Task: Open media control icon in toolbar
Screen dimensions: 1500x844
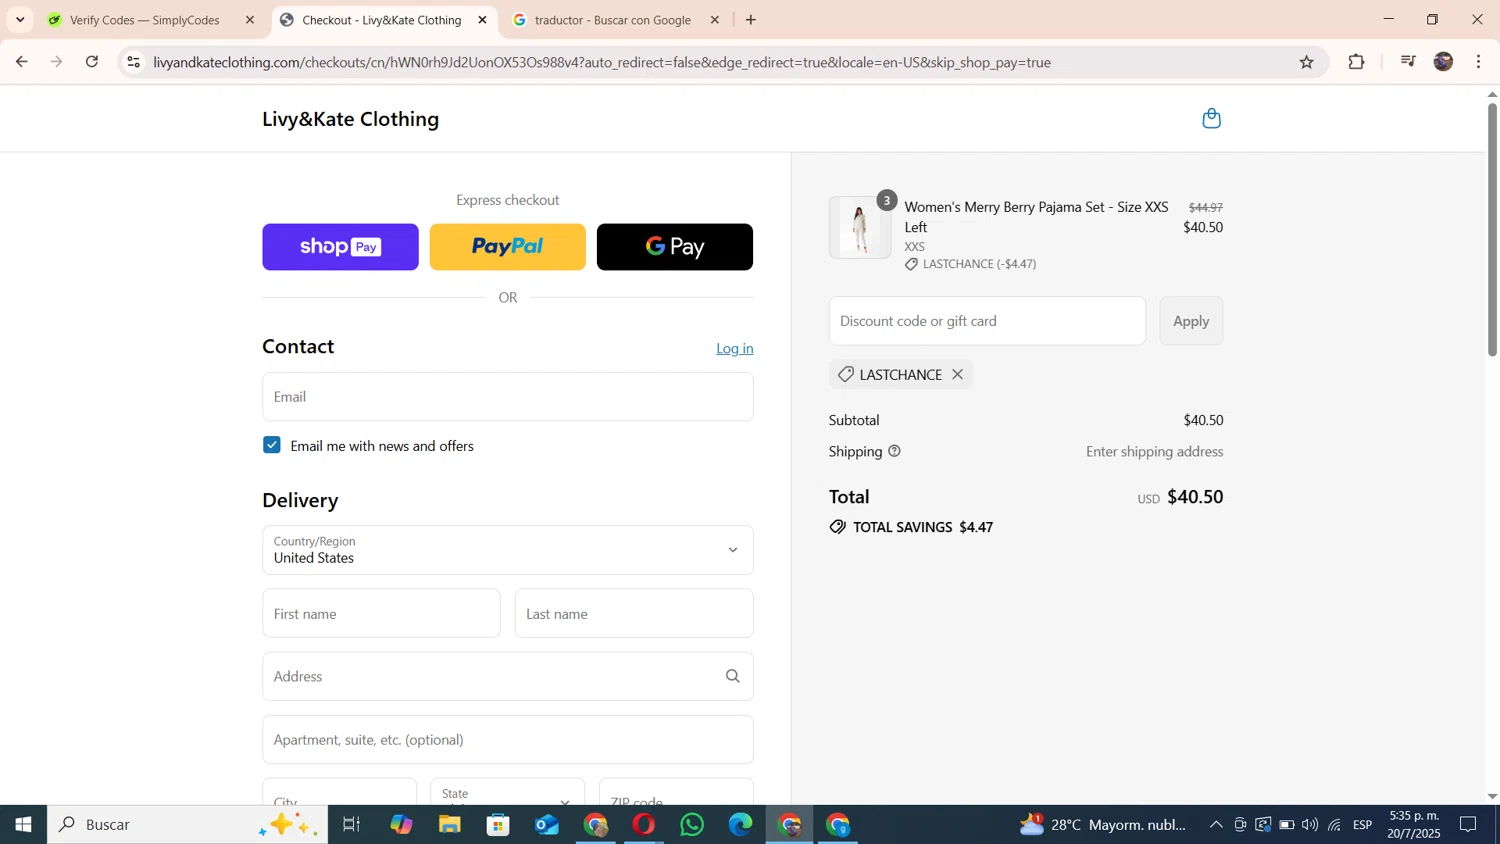Action: [x=1408, y=62]
